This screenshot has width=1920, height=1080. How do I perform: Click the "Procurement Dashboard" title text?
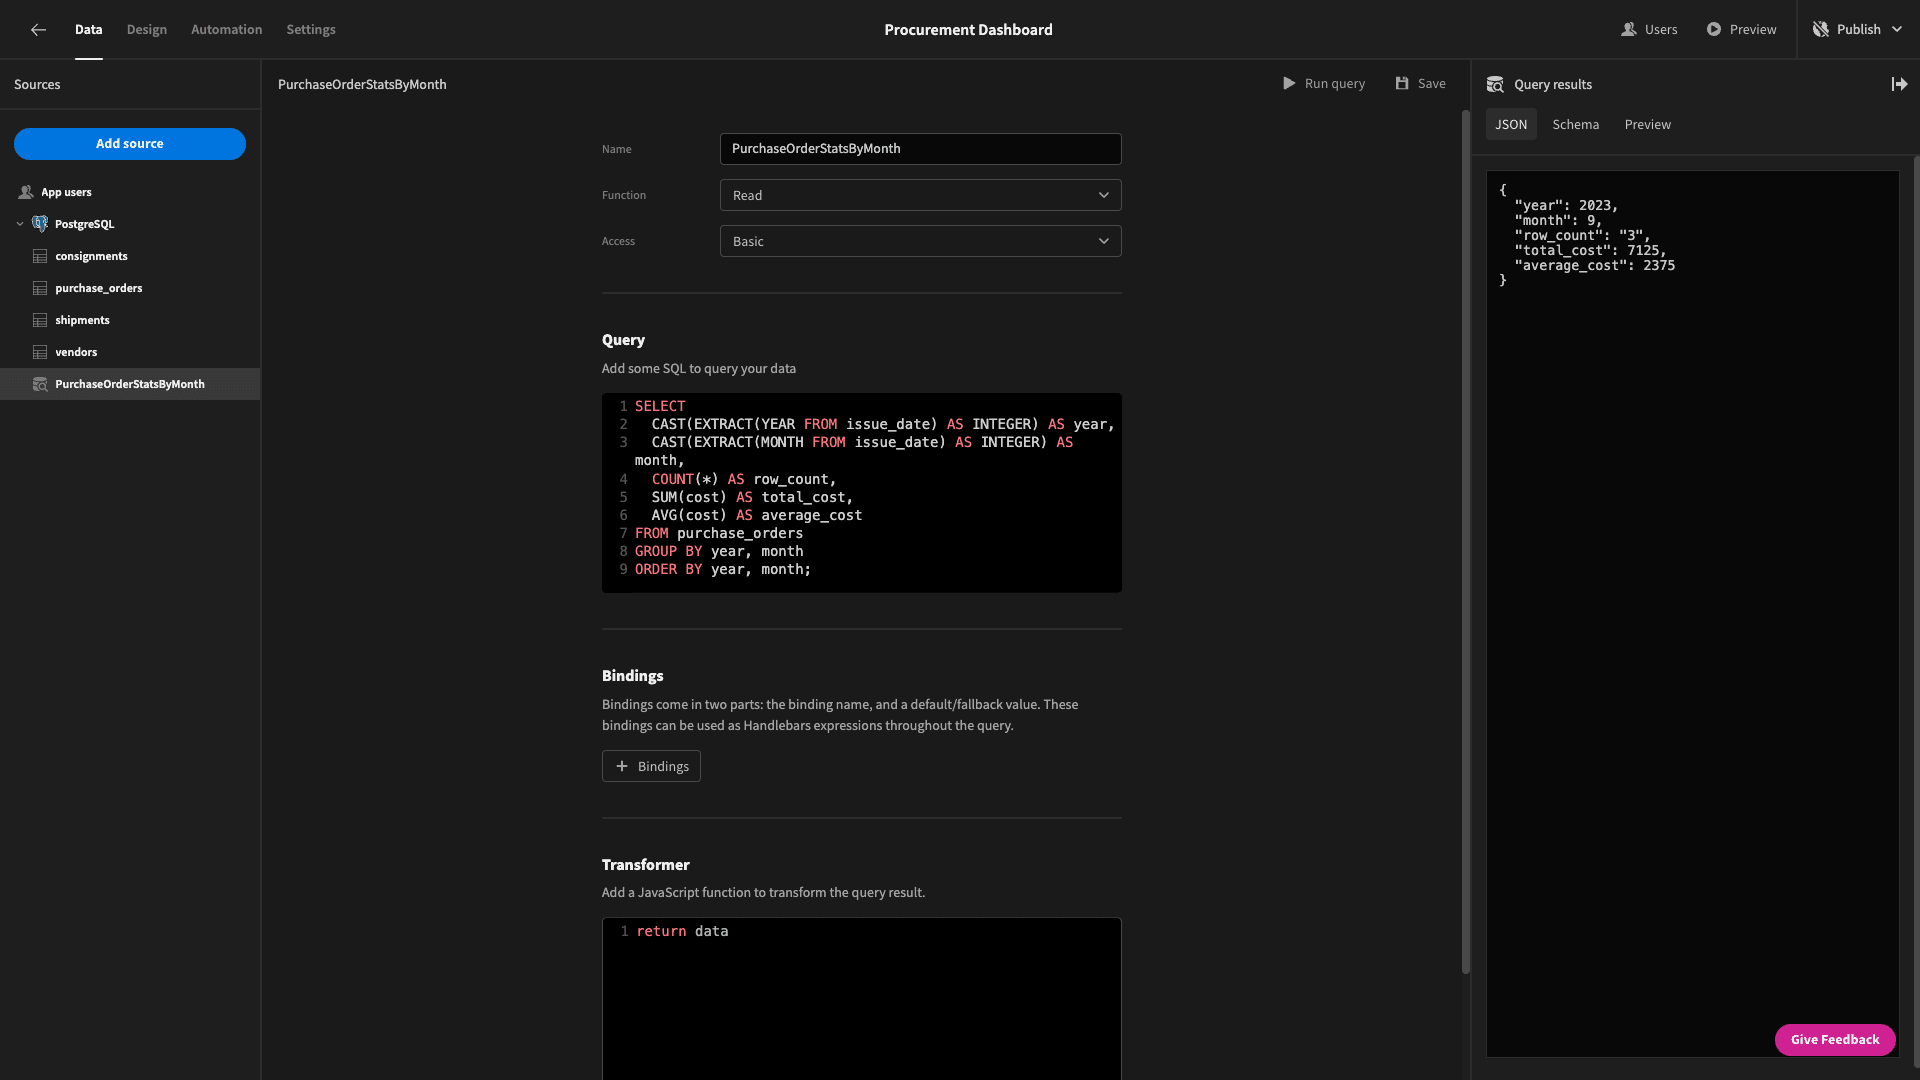[968, 30]
